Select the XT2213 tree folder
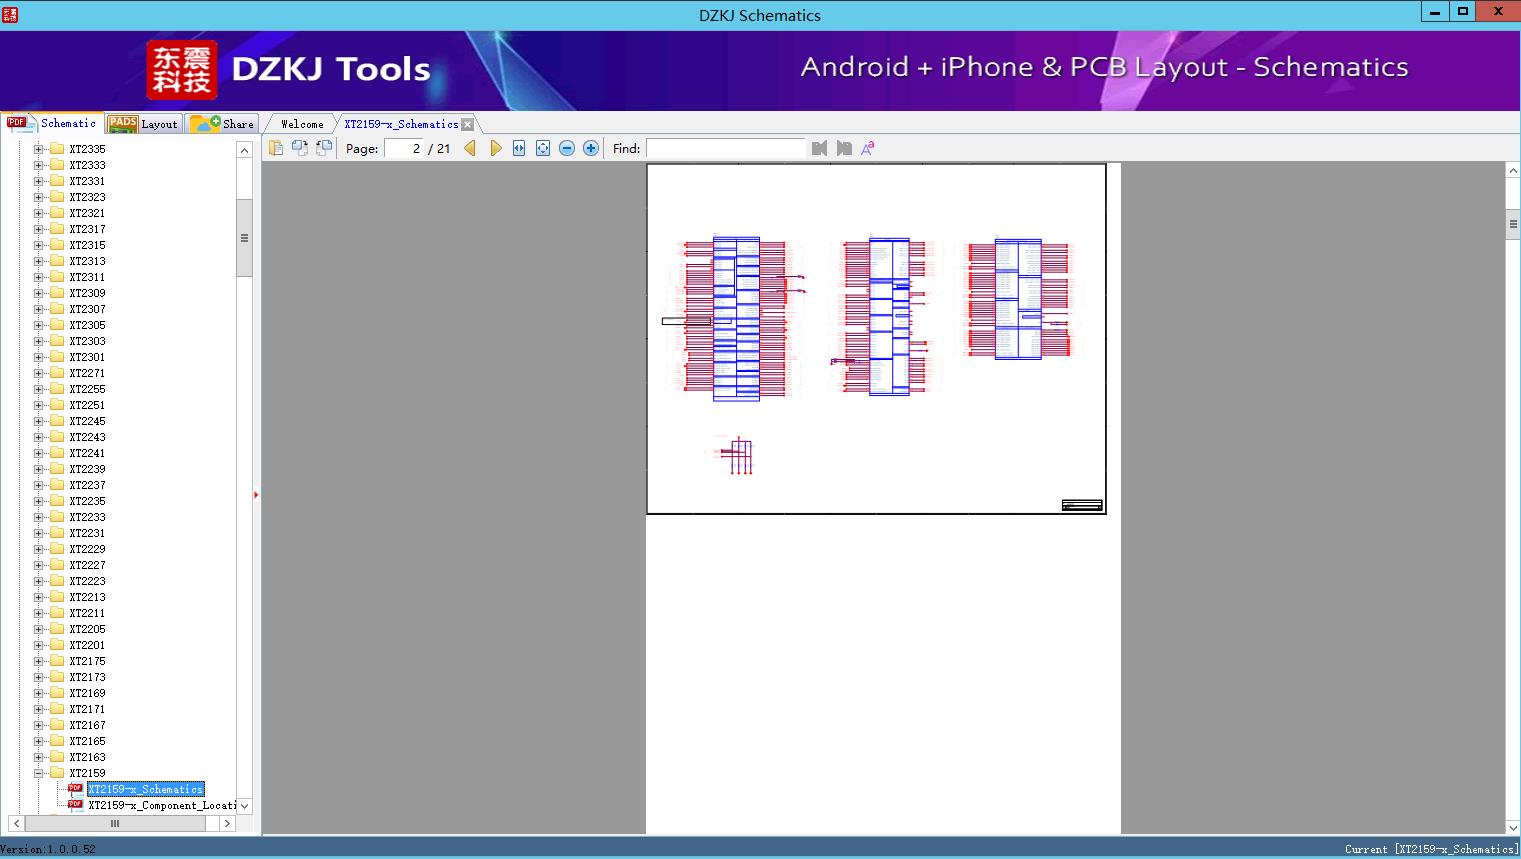 (x=87, y=597)
